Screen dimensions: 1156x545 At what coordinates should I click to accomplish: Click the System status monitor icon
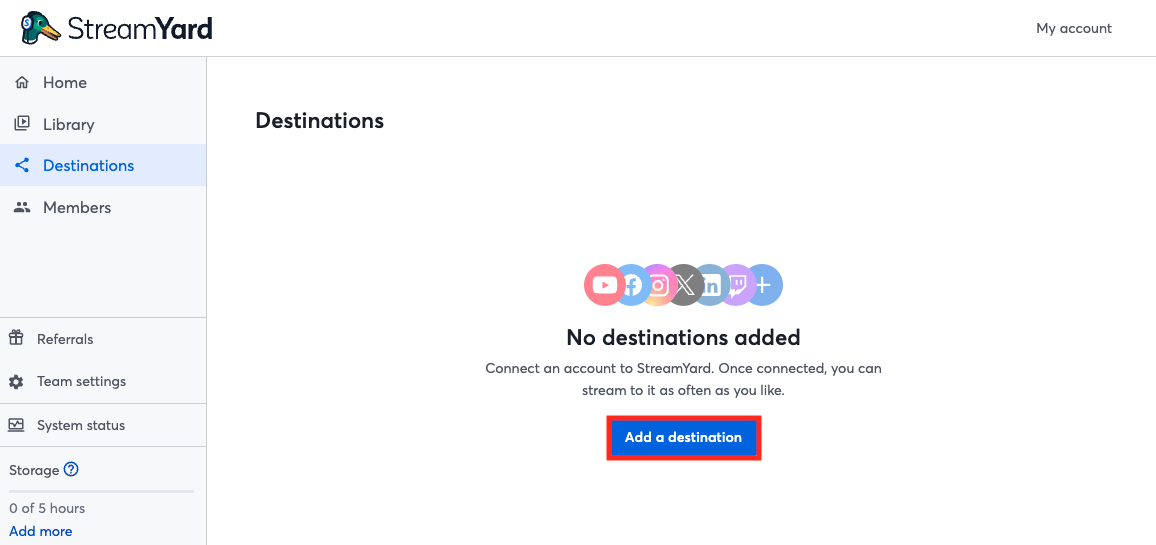[x=15, y=425]
